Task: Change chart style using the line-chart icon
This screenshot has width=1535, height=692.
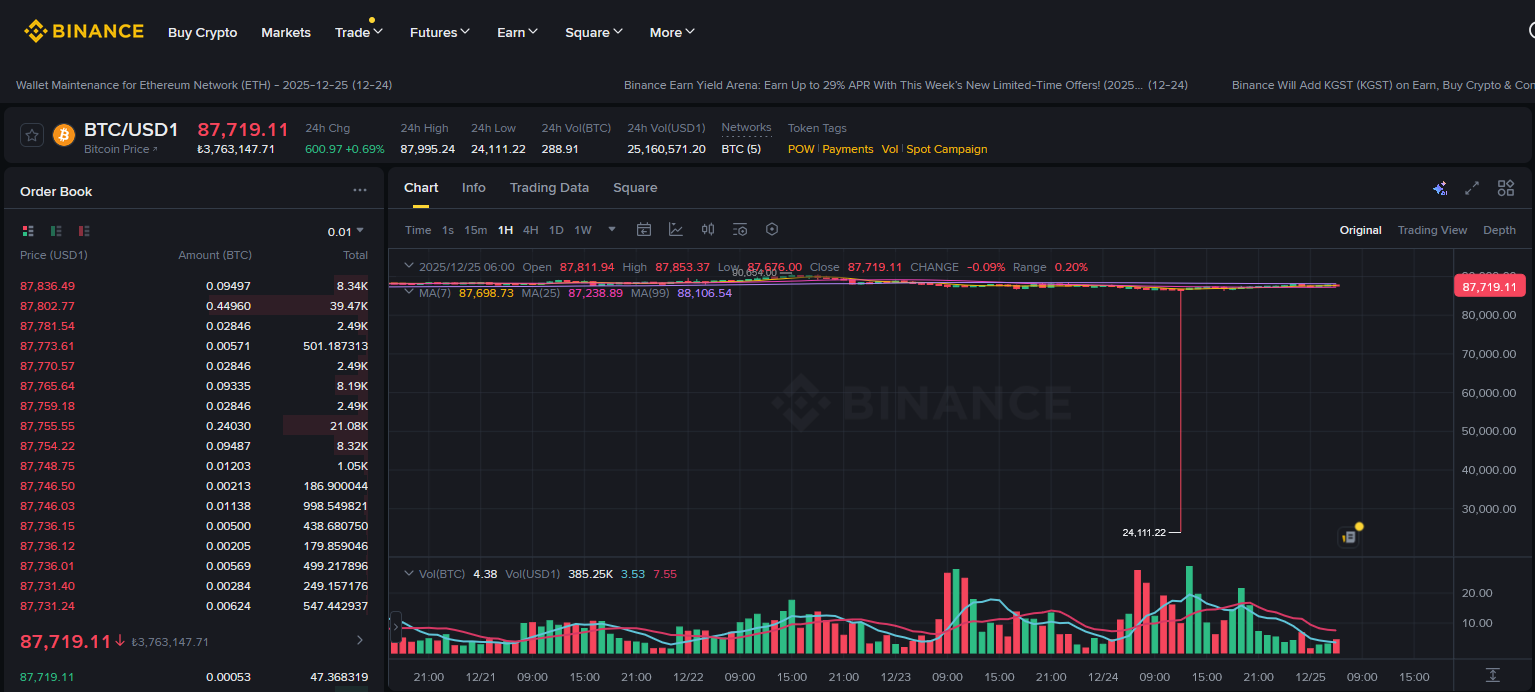Action: 676,229
